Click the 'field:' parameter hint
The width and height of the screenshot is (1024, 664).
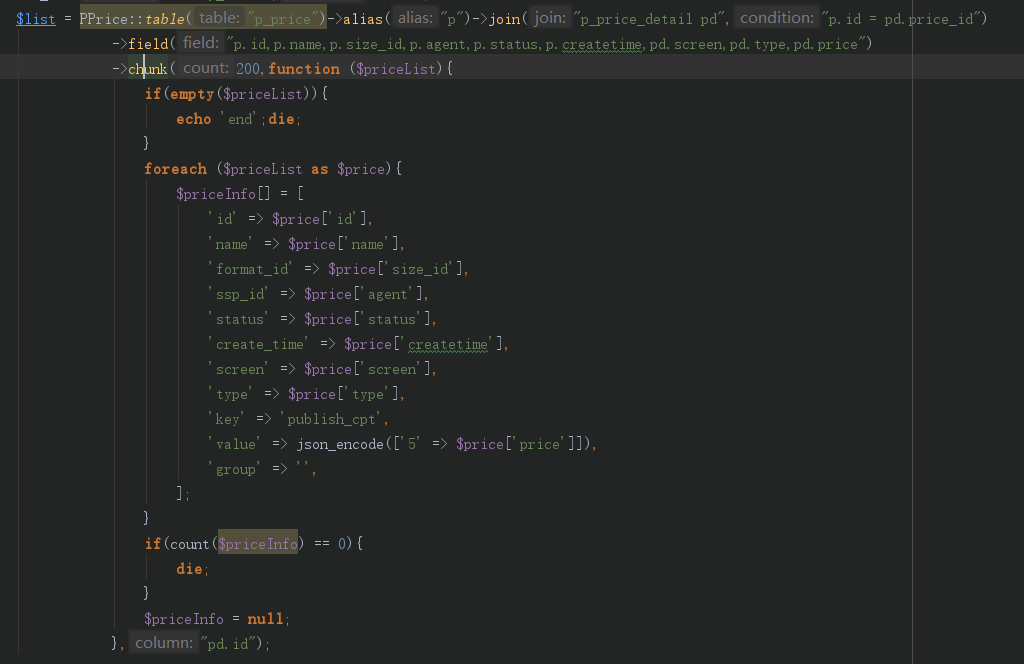coord(201,43)
